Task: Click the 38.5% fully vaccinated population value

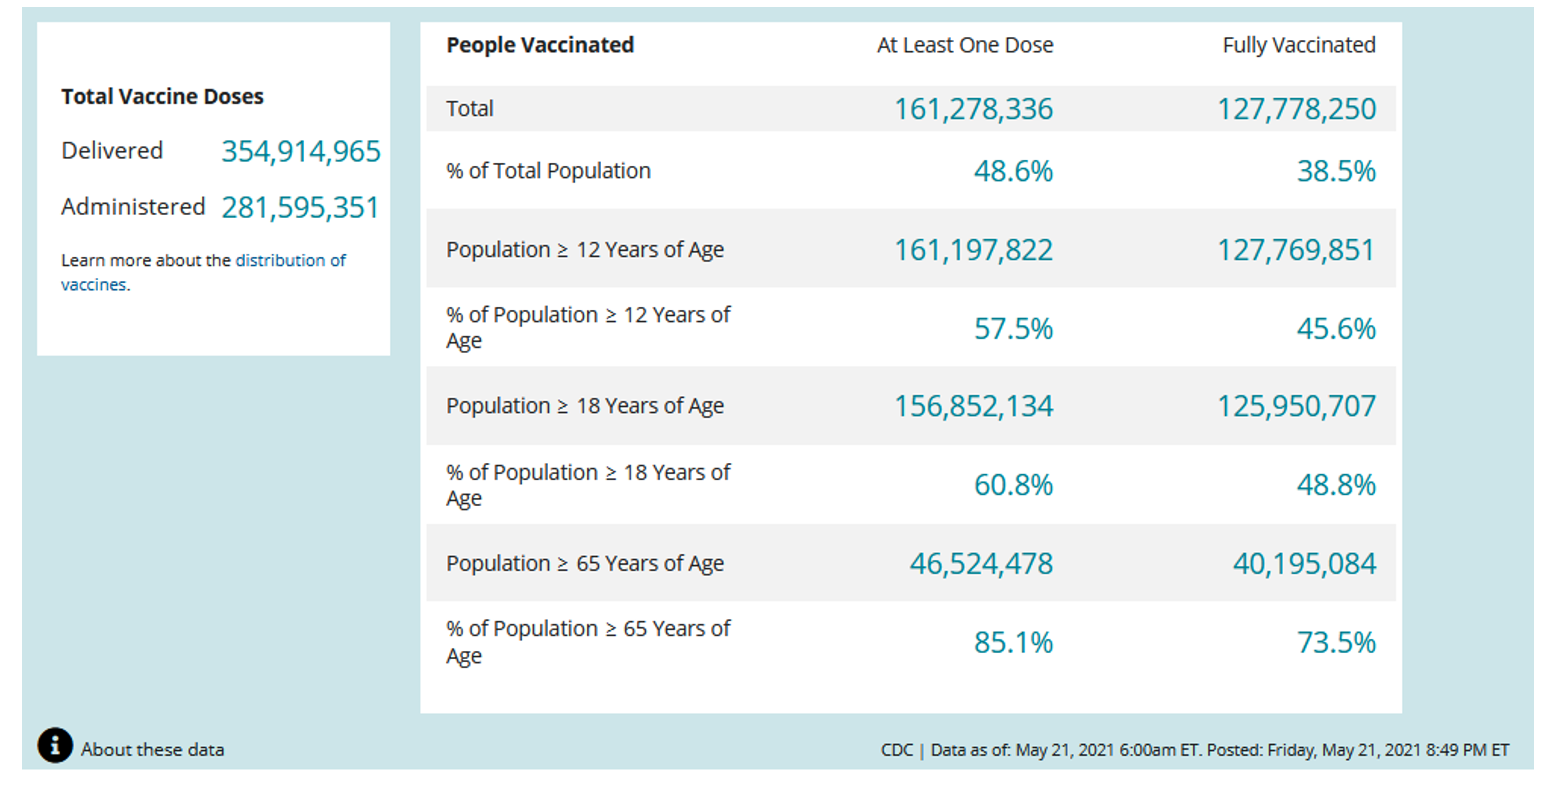Action: 1336,171
